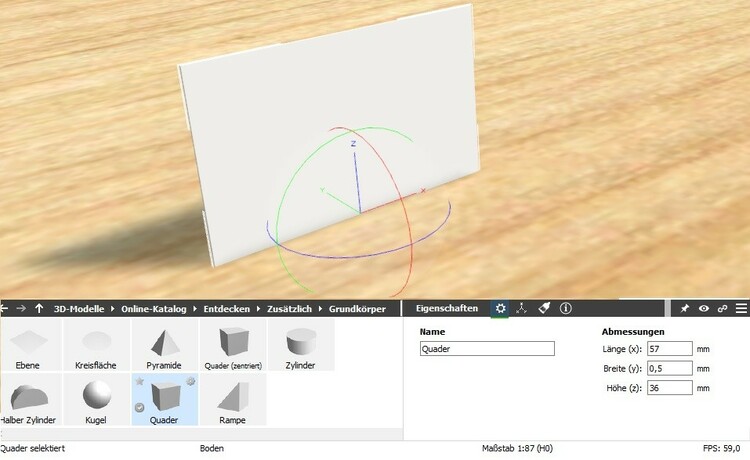Open the info tab in Eigenschaften
This screenshot has height=460, width=750.
coord(565,308)
